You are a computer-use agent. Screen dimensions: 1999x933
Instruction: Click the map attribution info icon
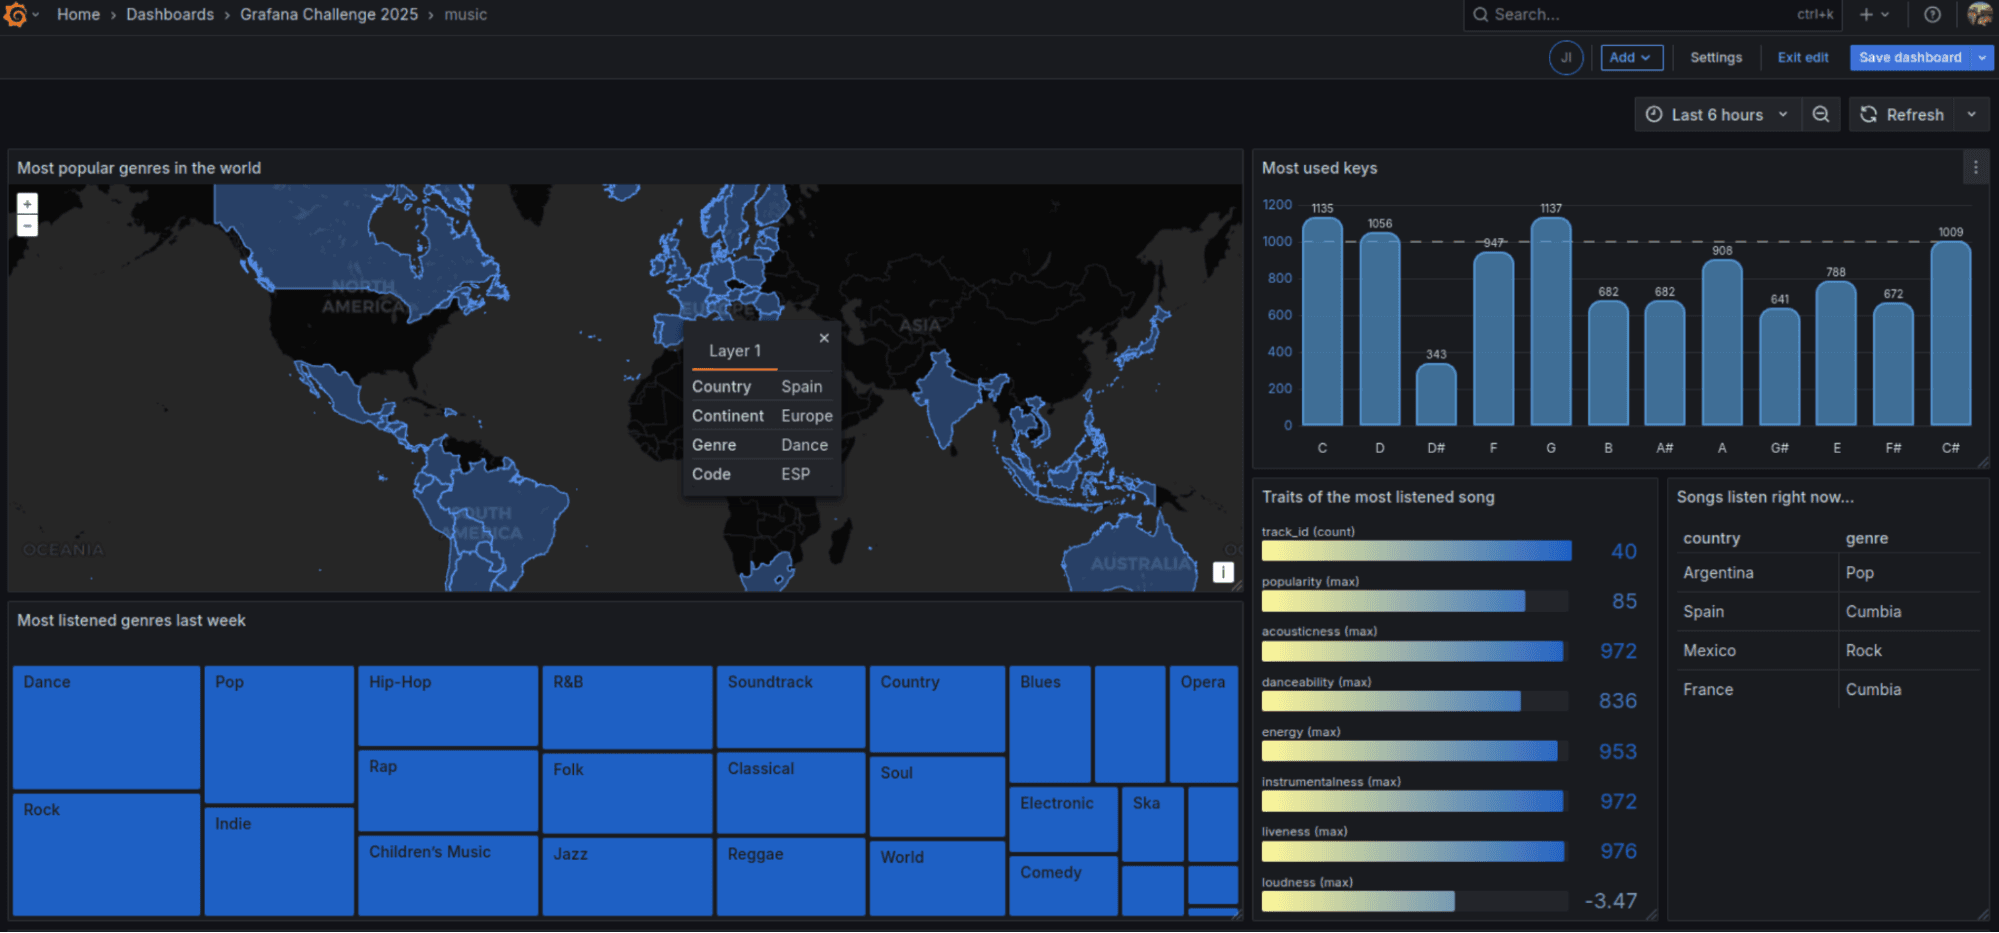pos(1221,571)
